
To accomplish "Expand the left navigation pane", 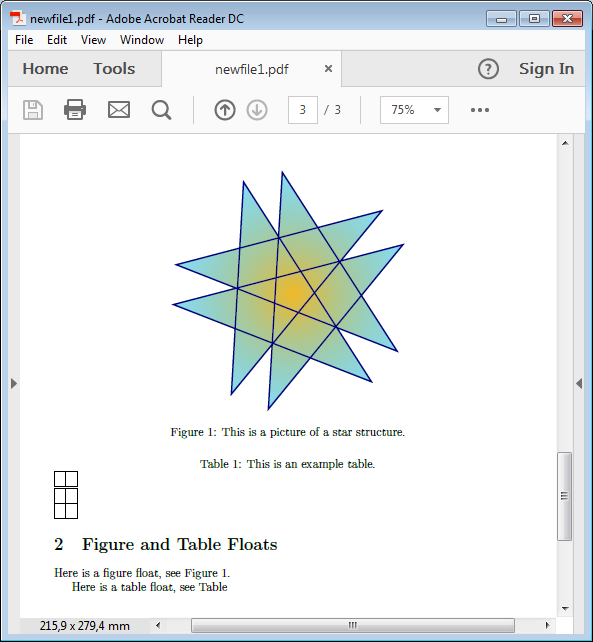I will pos(14,384).
